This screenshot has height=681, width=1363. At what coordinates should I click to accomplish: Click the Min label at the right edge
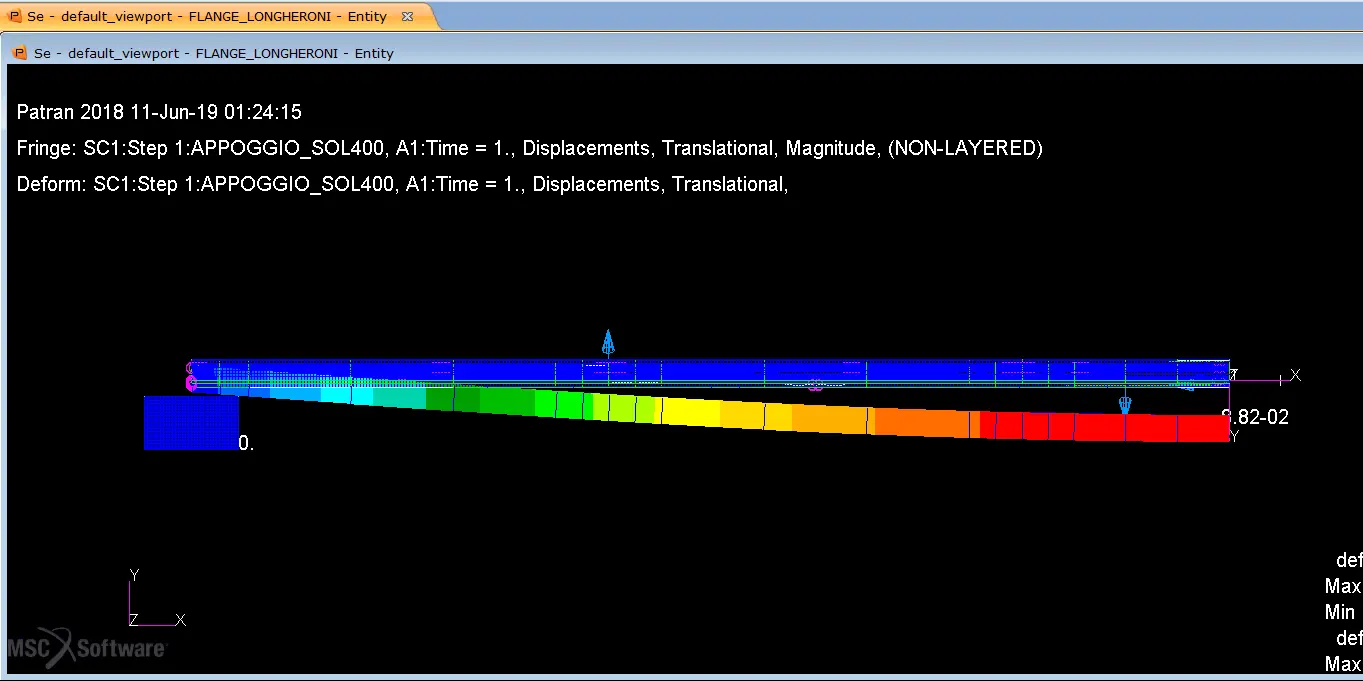[x=1340, y=612]
